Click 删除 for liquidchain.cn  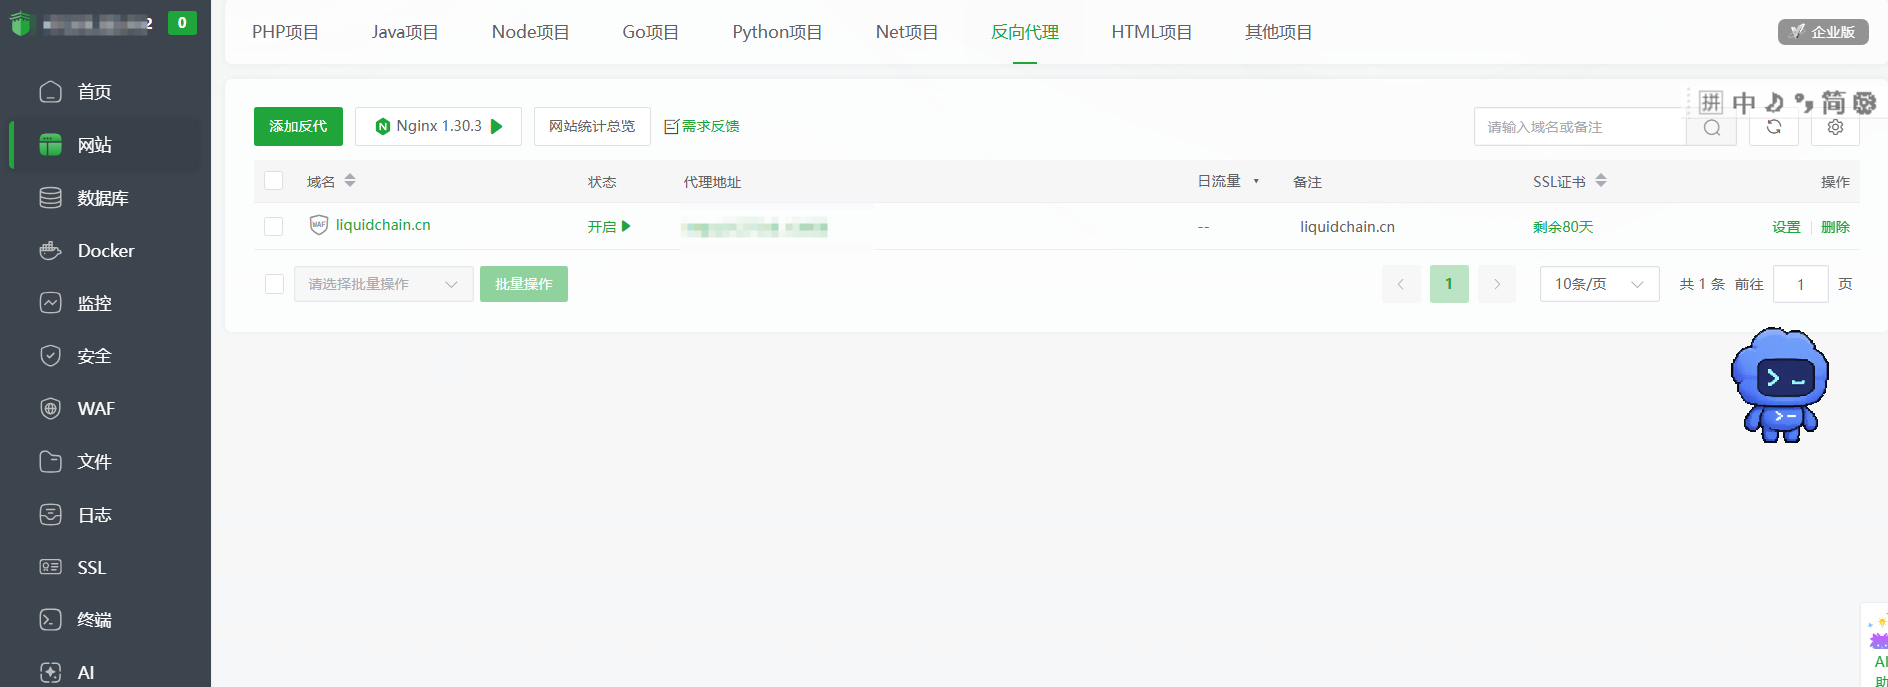click(1835, 227)
